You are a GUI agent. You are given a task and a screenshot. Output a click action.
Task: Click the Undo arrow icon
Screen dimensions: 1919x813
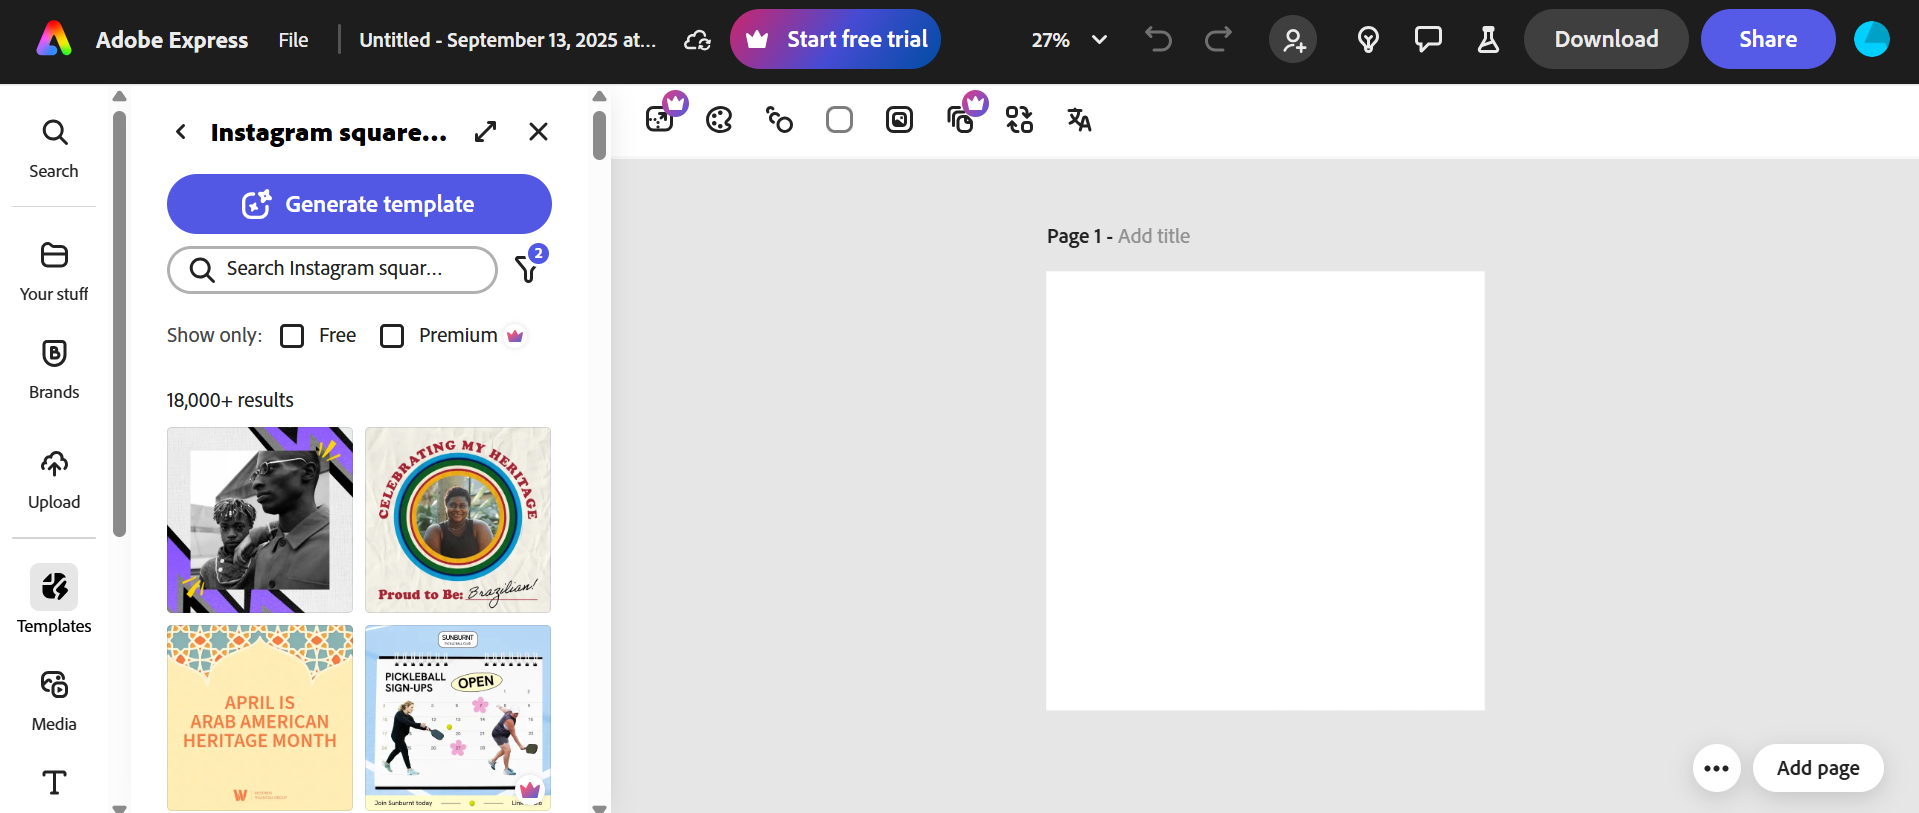[x=1158, y=39]
